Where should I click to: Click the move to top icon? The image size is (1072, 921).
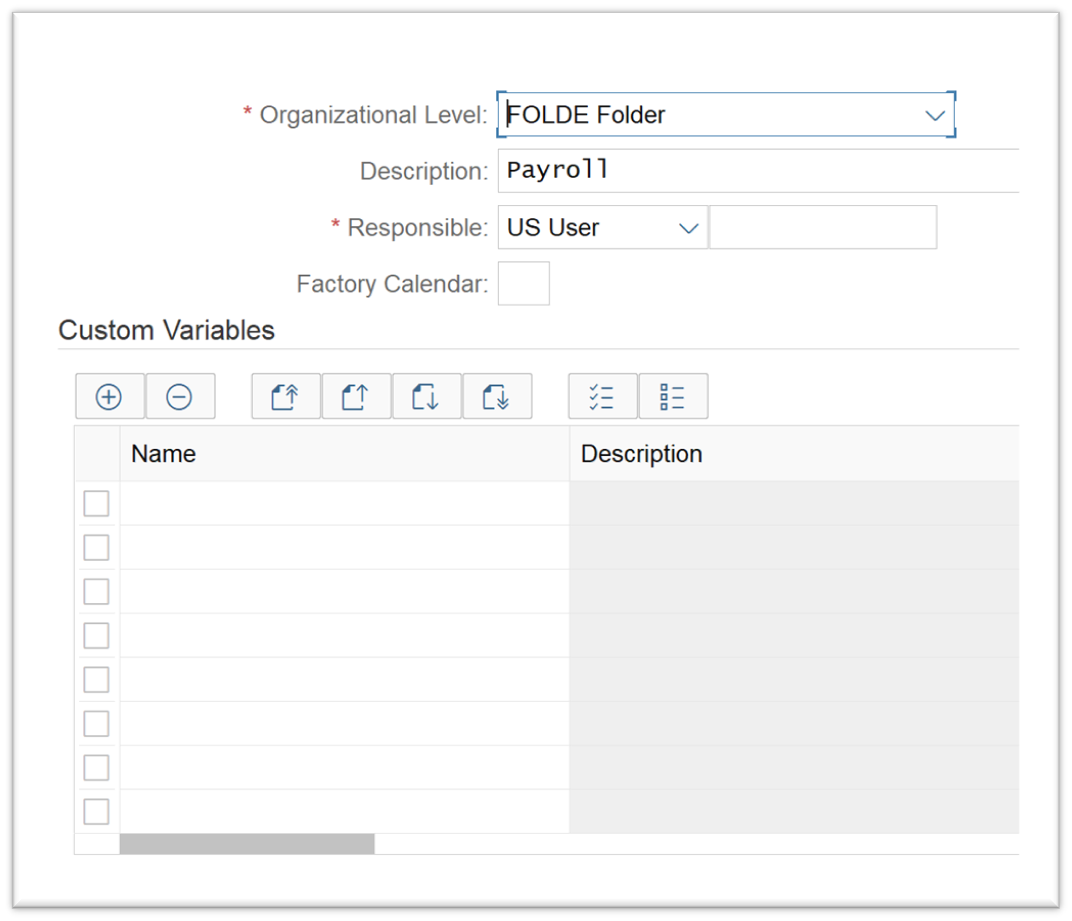click(286, 397)
